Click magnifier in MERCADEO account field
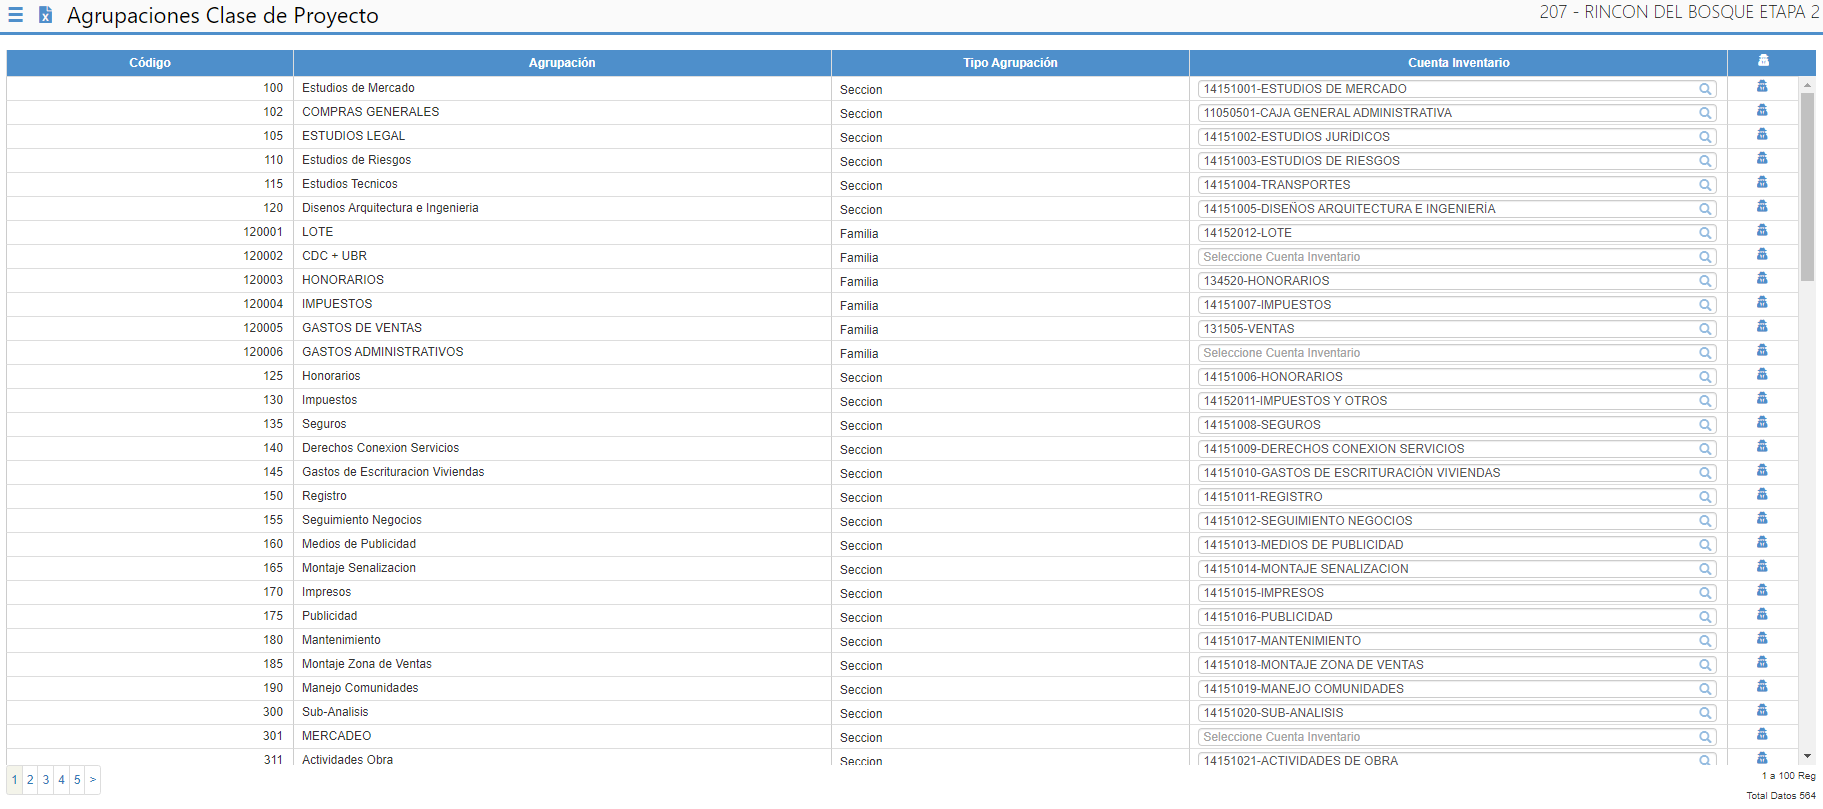 (x=1705, y=737)
